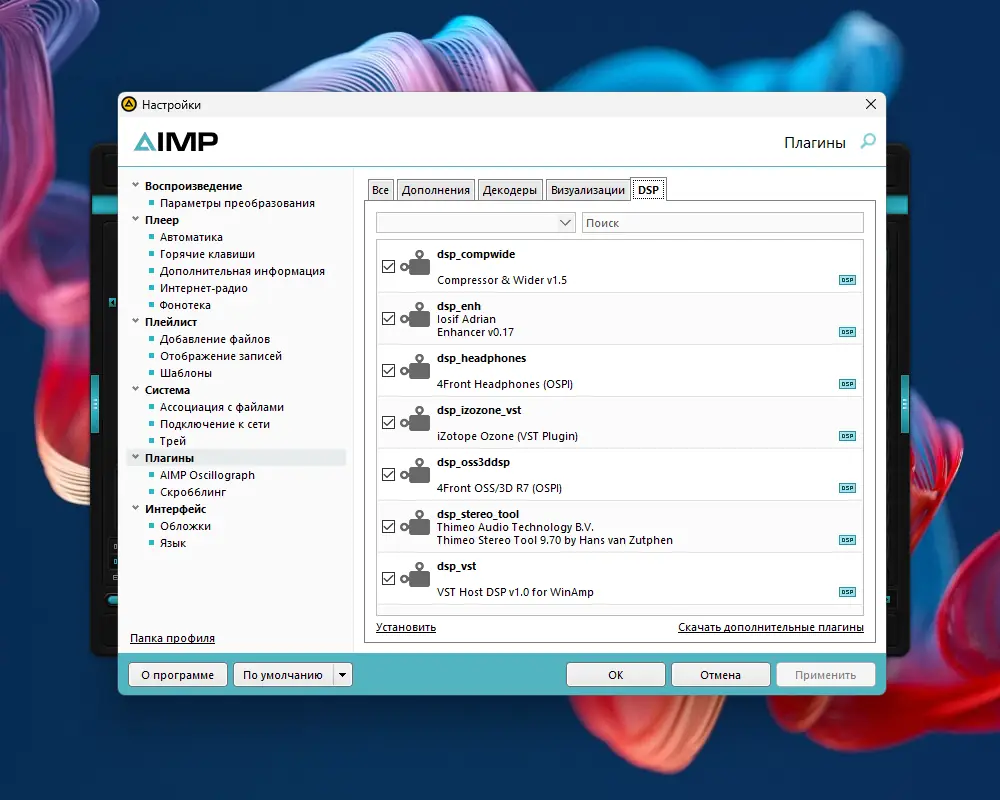Open the Декодеры tab
Viewport: 1000px width, 800px height.
510,190
